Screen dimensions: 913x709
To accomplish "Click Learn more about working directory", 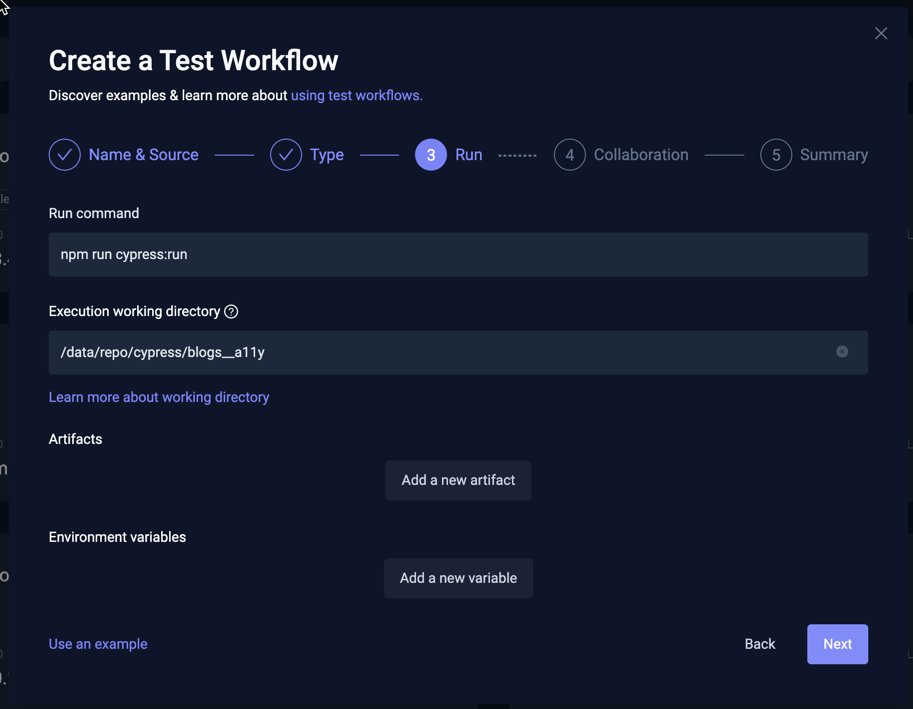I will pyautogui.click(x=159, y=397).
